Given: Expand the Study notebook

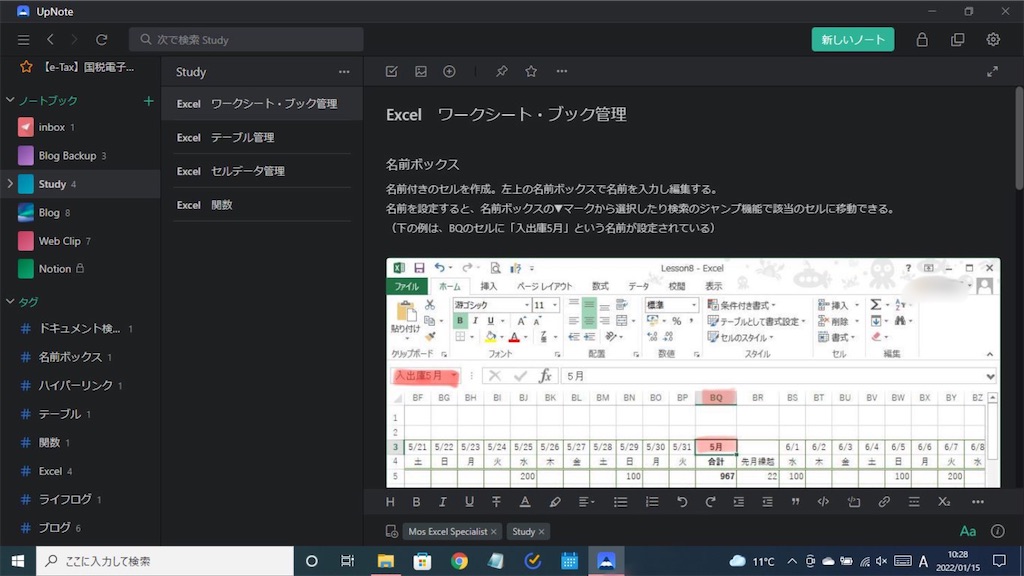Looking at the screenshot, I should click(10, 184).
